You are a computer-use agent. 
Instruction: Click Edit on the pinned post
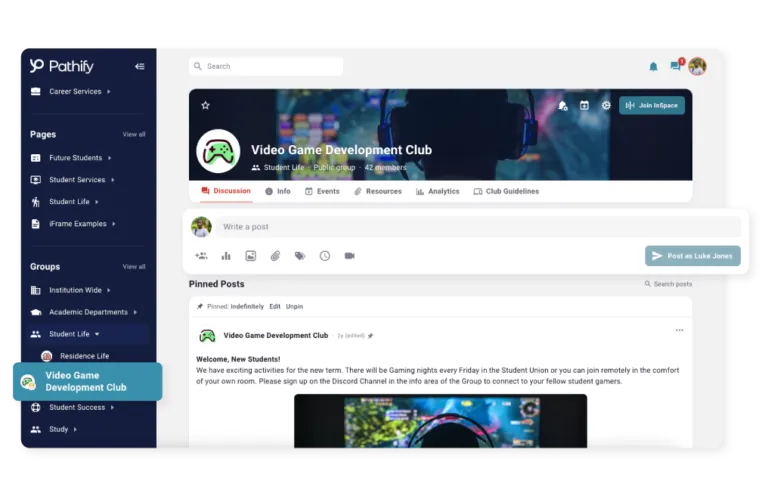(x=275, y=306)
